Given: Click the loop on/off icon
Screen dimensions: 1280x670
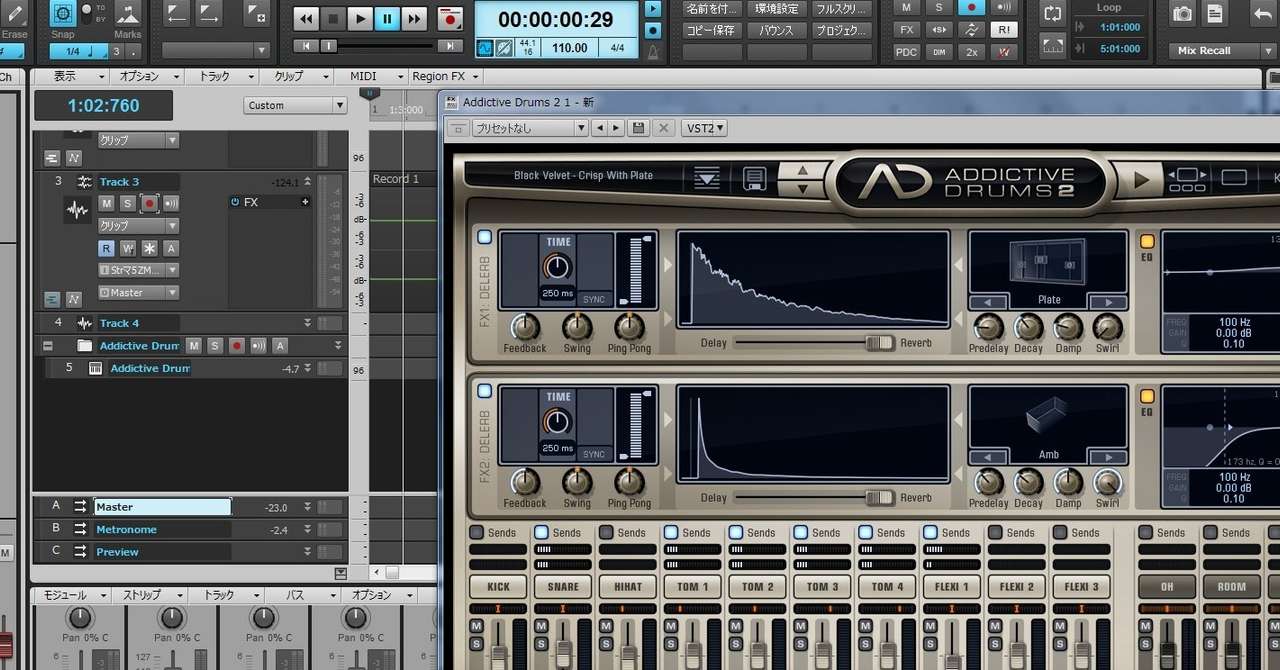Looking at the screenshot, I should pos(1052,14).
